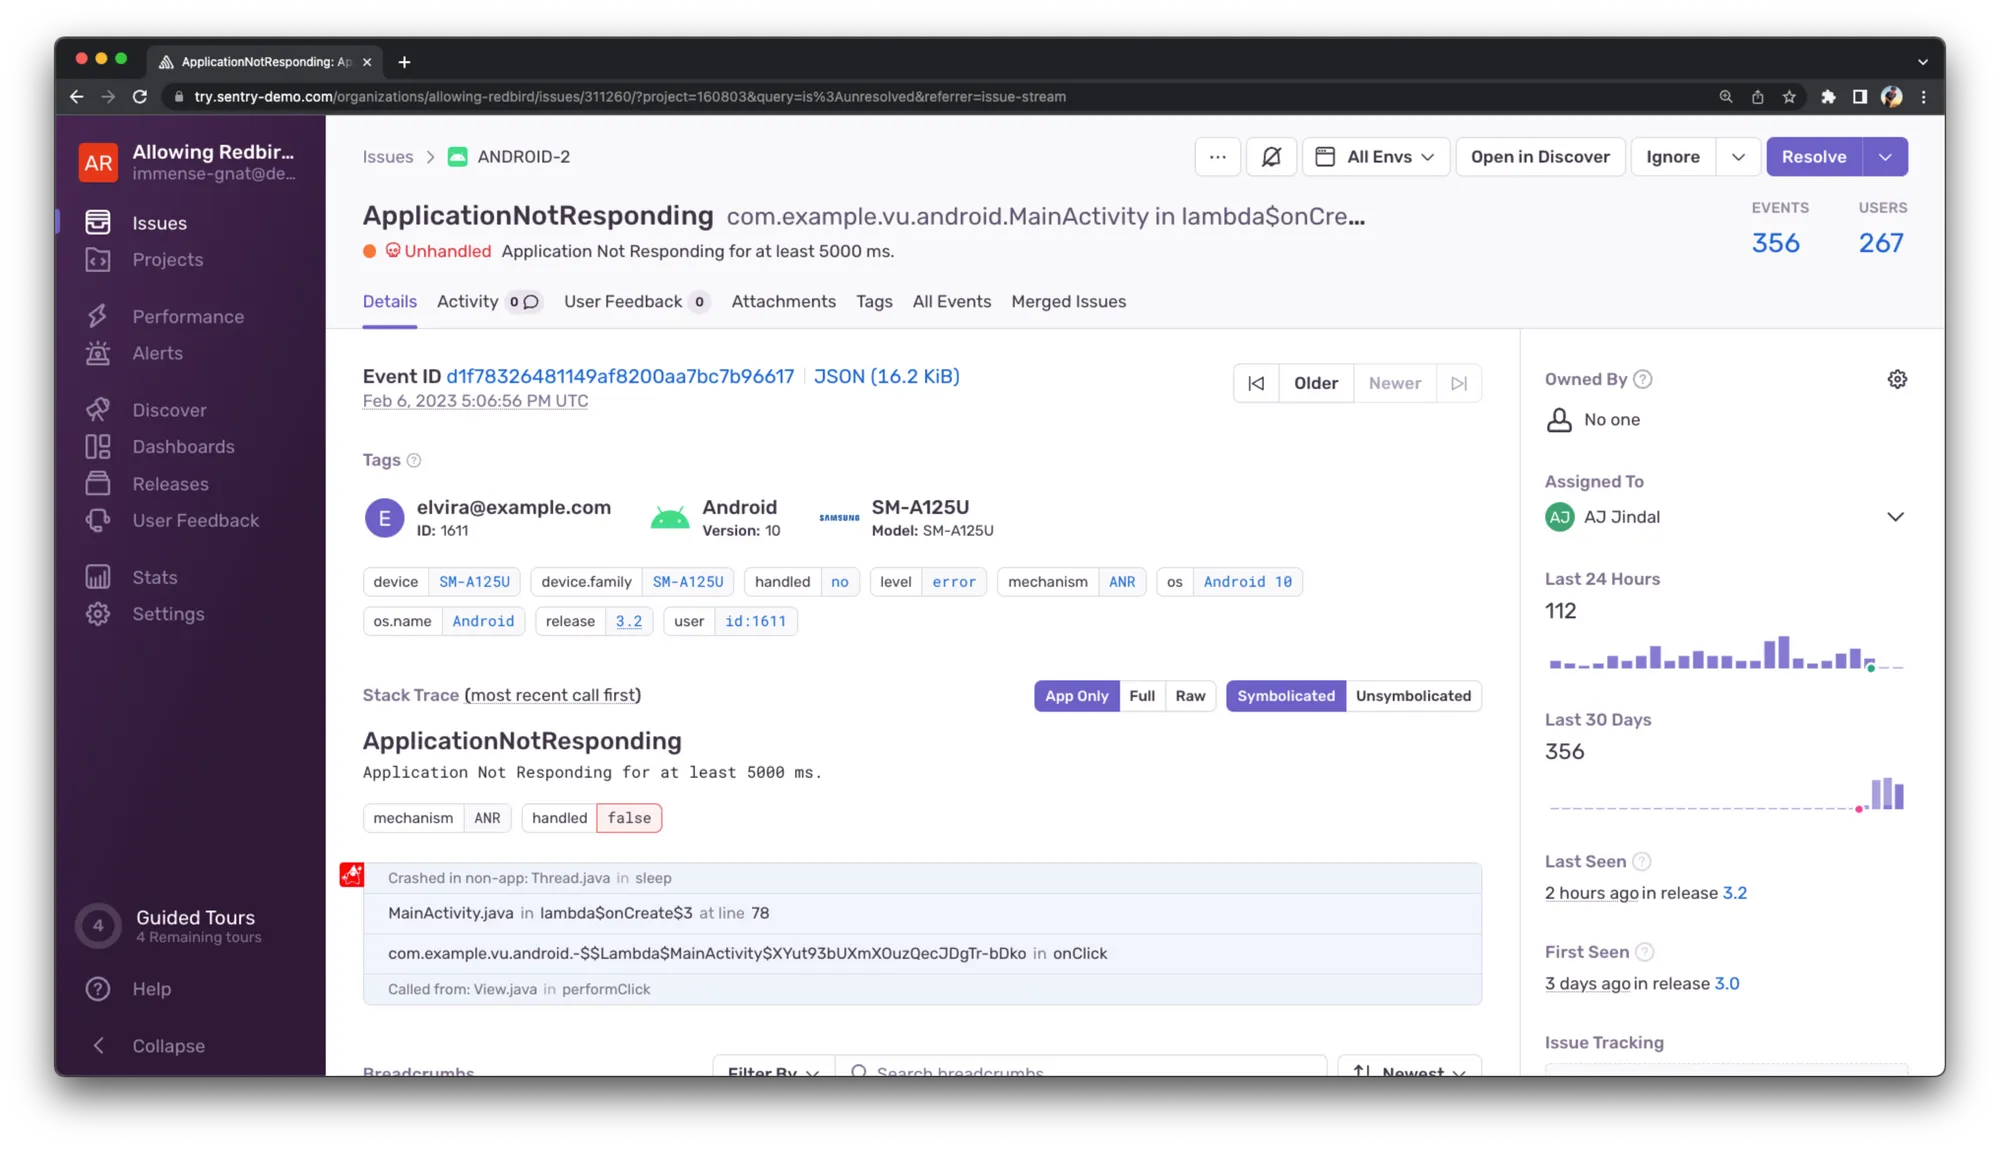The image size is (2000, 1149).
Task: Click the Last 24 Hours bar chart
Action: pos(1725,655)
